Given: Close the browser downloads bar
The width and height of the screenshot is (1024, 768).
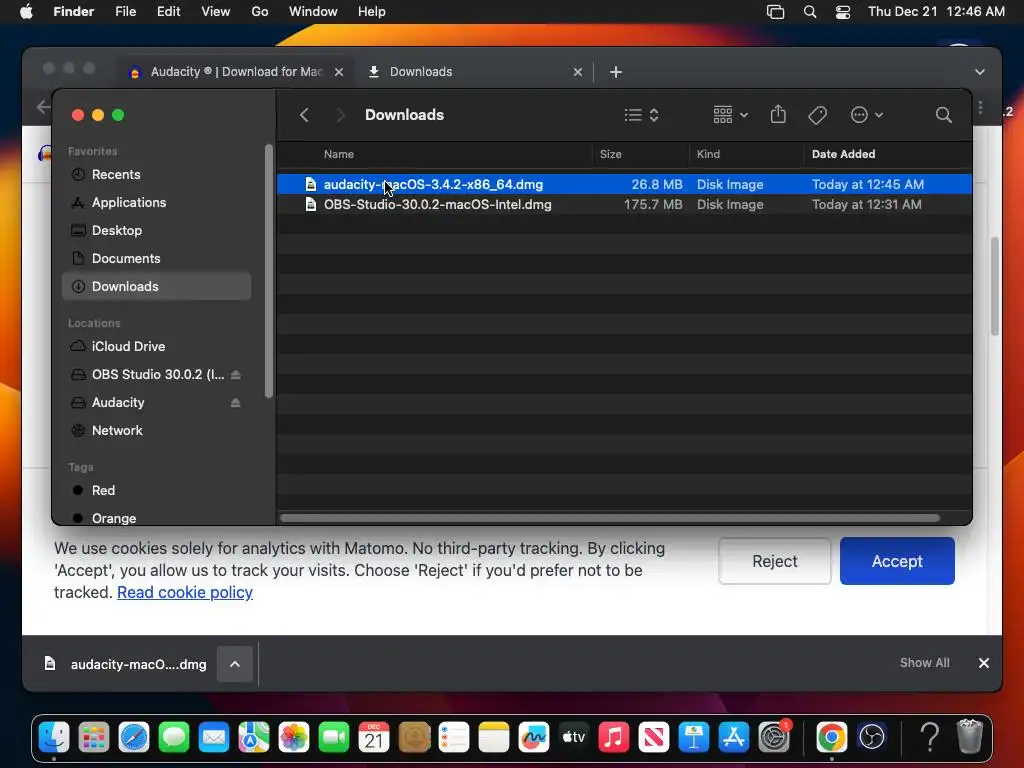Looking at the screenshot, I should pos(984,663).
